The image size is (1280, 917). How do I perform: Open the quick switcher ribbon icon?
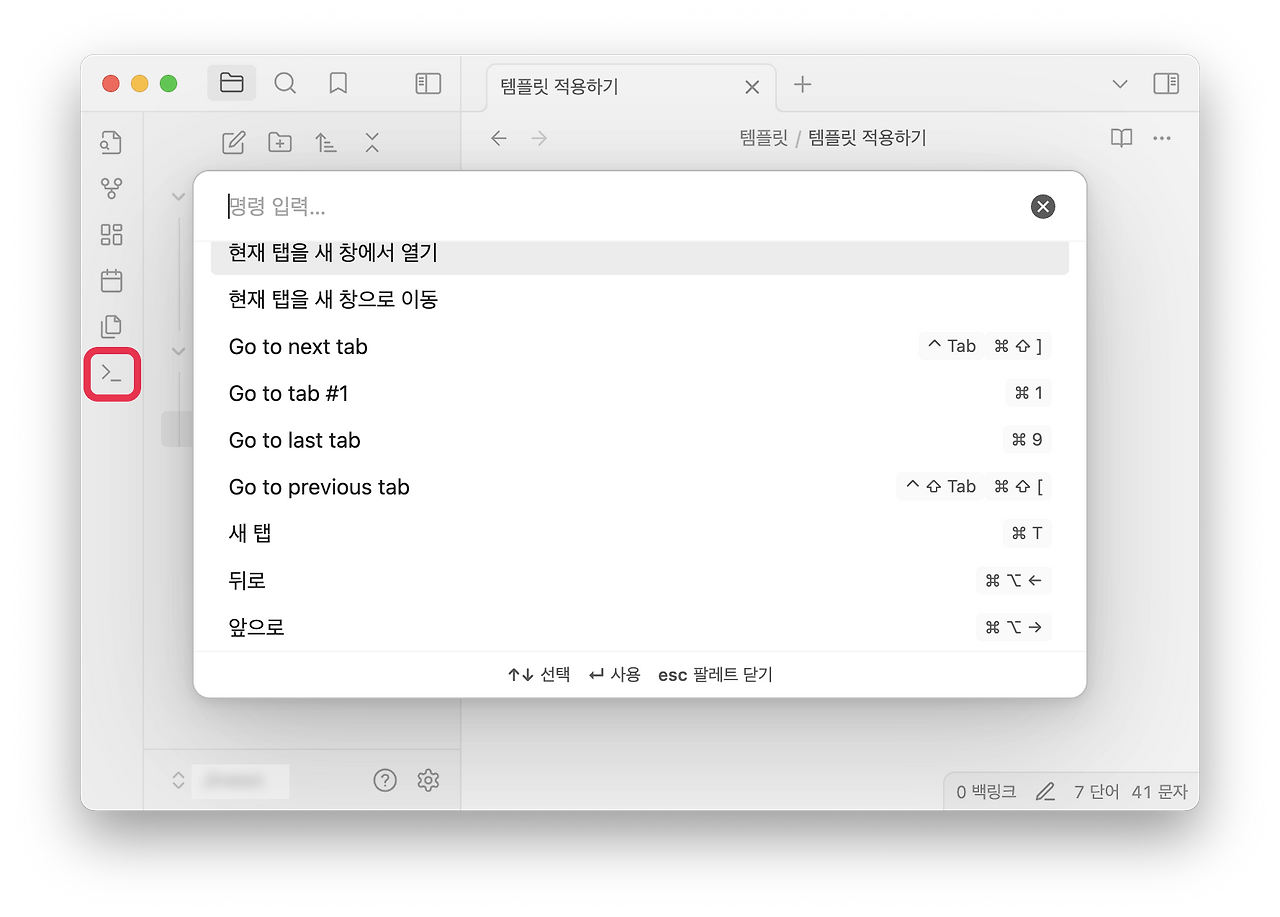pyautogui.click(x=111, y=142)
